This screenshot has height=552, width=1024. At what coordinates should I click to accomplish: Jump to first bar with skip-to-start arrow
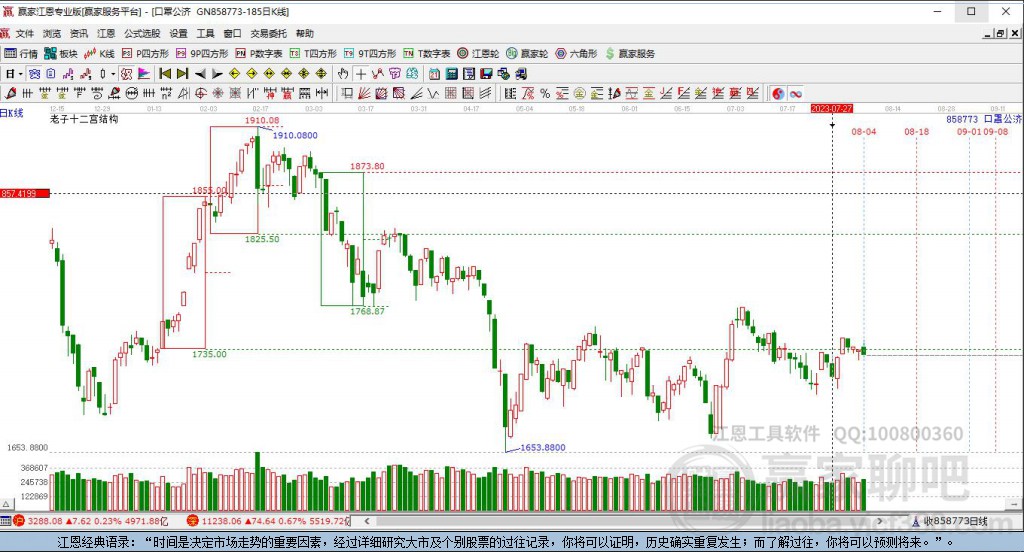(165, 74)
